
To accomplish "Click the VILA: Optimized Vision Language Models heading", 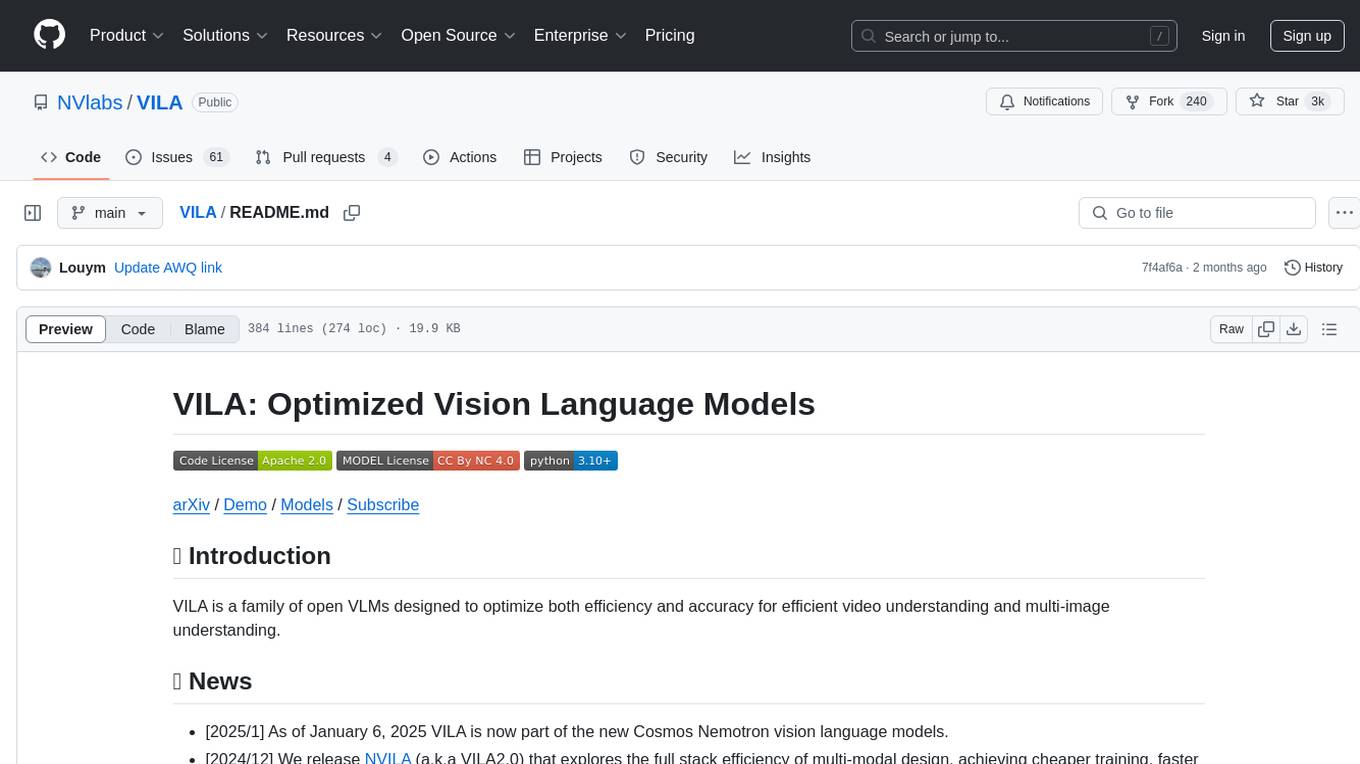I will 494,404.
